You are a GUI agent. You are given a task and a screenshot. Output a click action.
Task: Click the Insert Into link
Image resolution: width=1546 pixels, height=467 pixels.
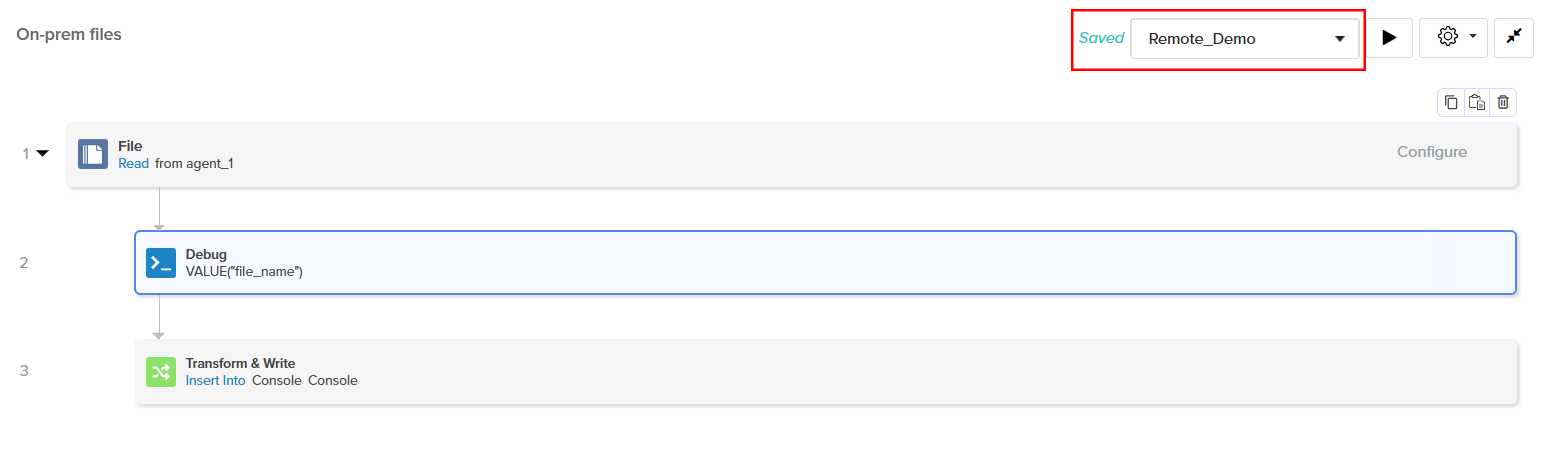(x=215, y=381)
